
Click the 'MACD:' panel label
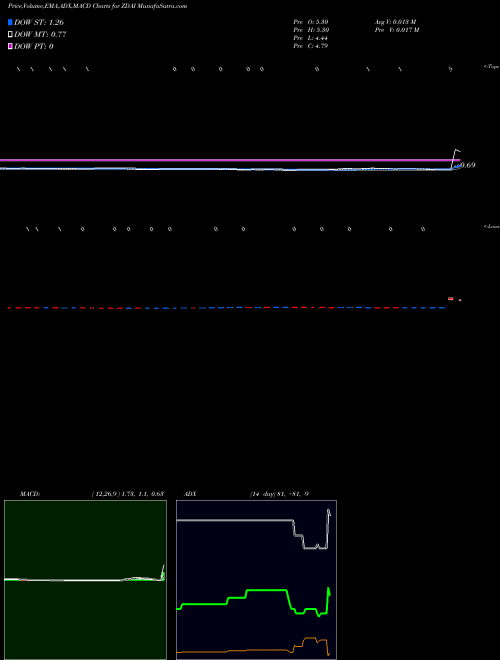30,494
